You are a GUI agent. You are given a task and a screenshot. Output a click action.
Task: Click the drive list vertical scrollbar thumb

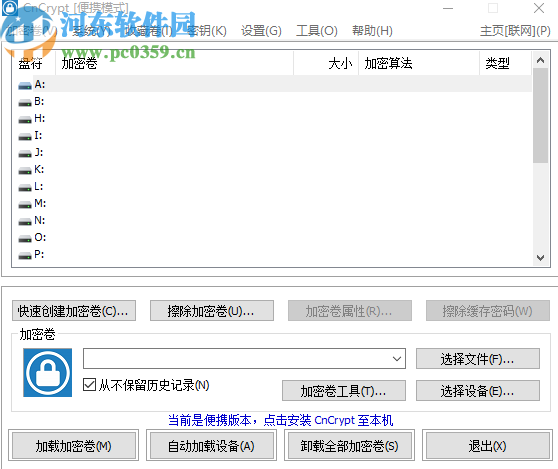pyautogui.click(x=540, y=116)
